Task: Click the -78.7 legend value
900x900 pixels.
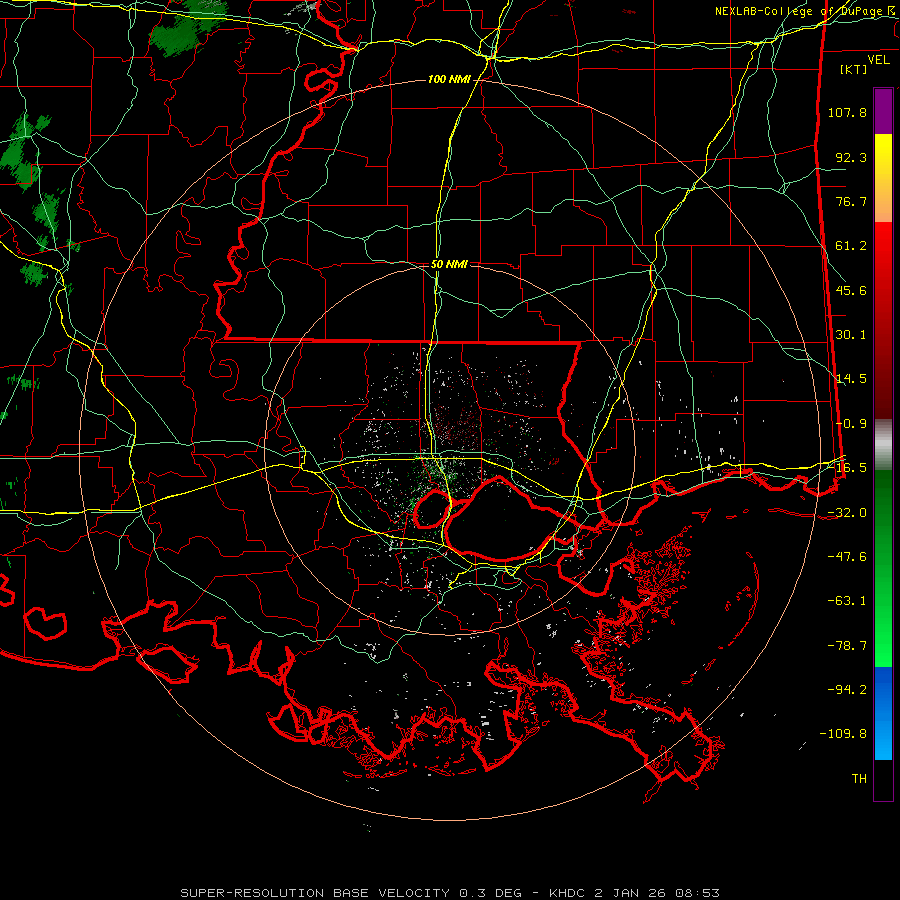Action: 847,646
